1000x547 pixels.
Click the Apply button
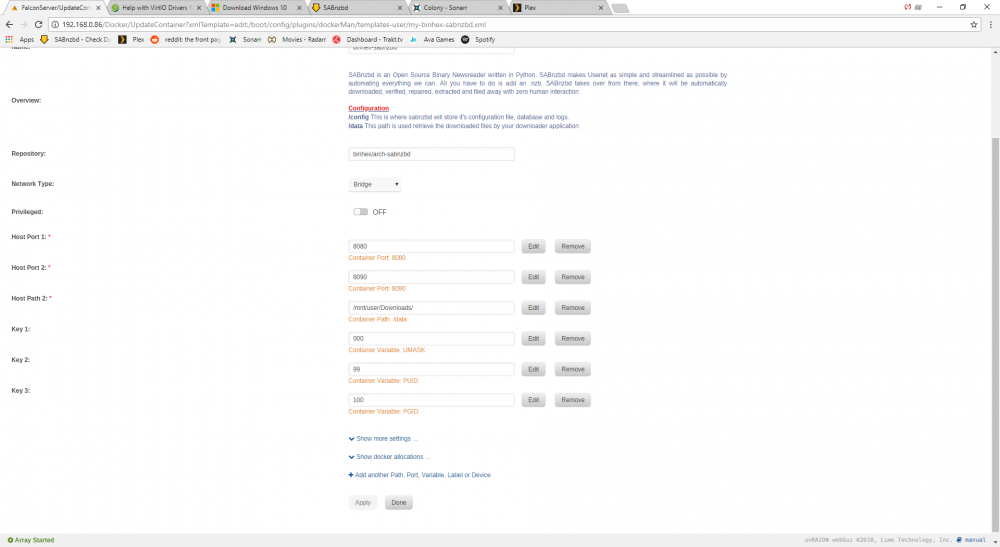(x=363, y=502)
